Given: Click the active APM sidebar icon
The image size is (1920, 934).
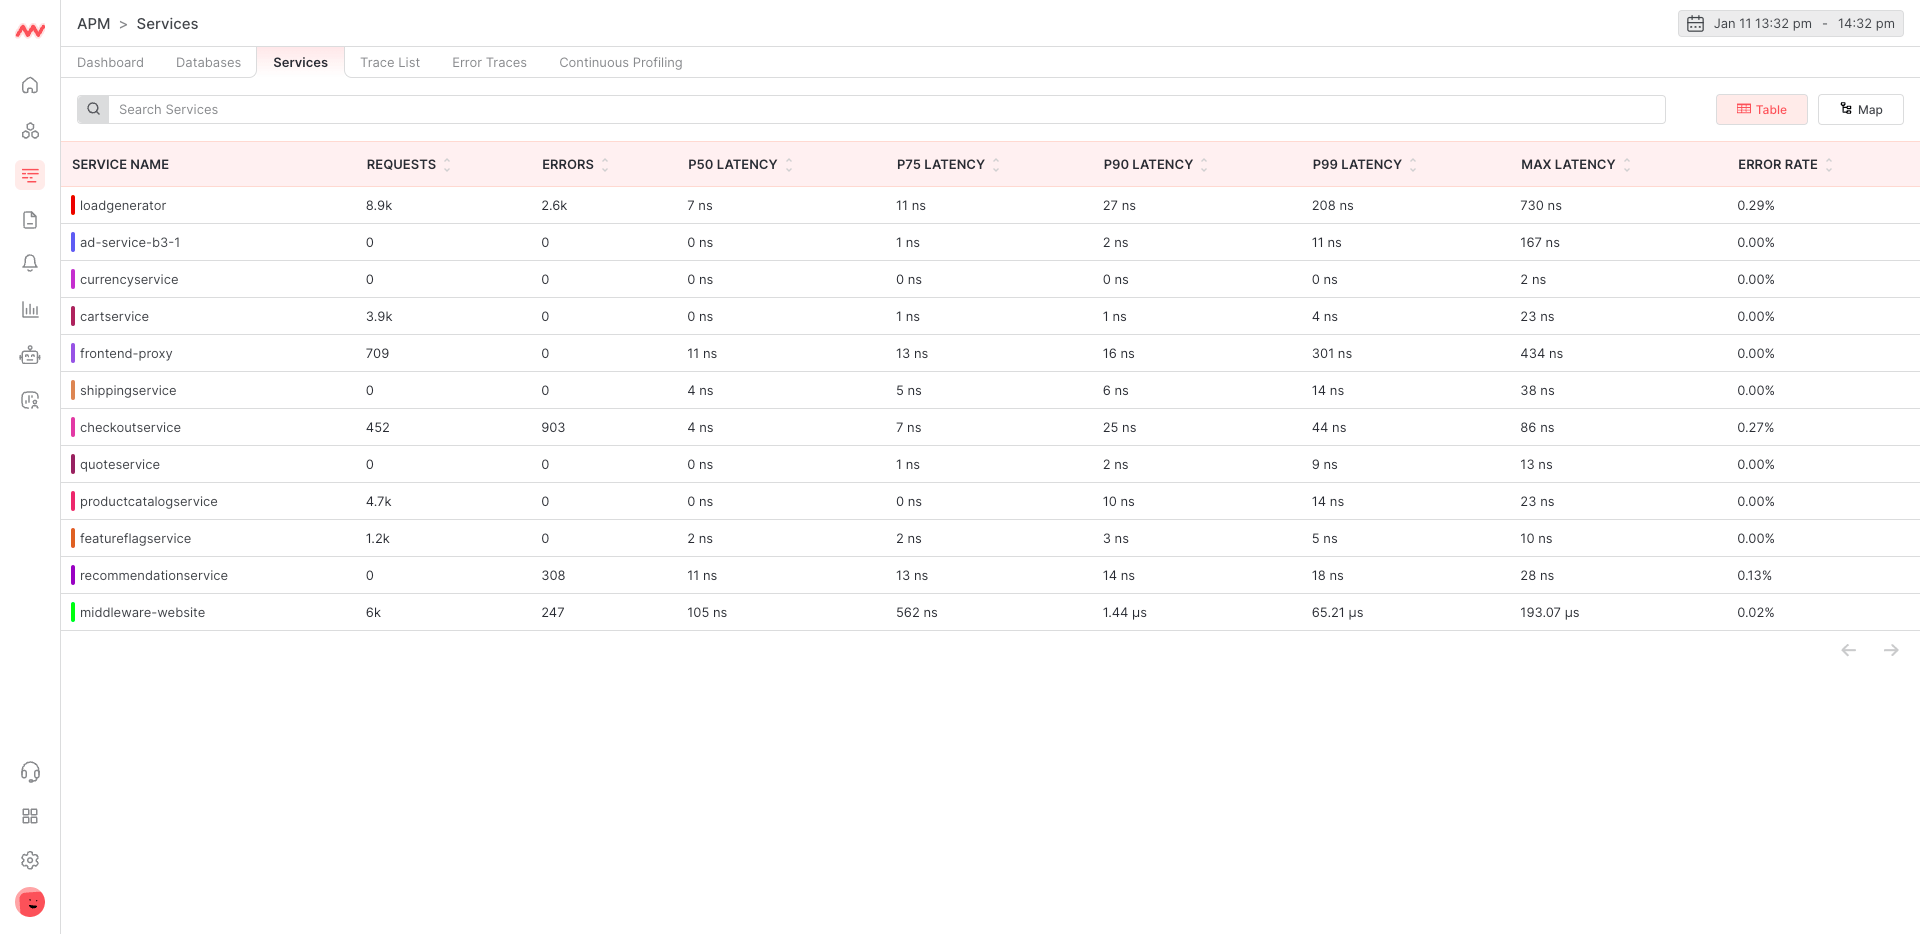Looking at the screenshot, I should 30,175.
